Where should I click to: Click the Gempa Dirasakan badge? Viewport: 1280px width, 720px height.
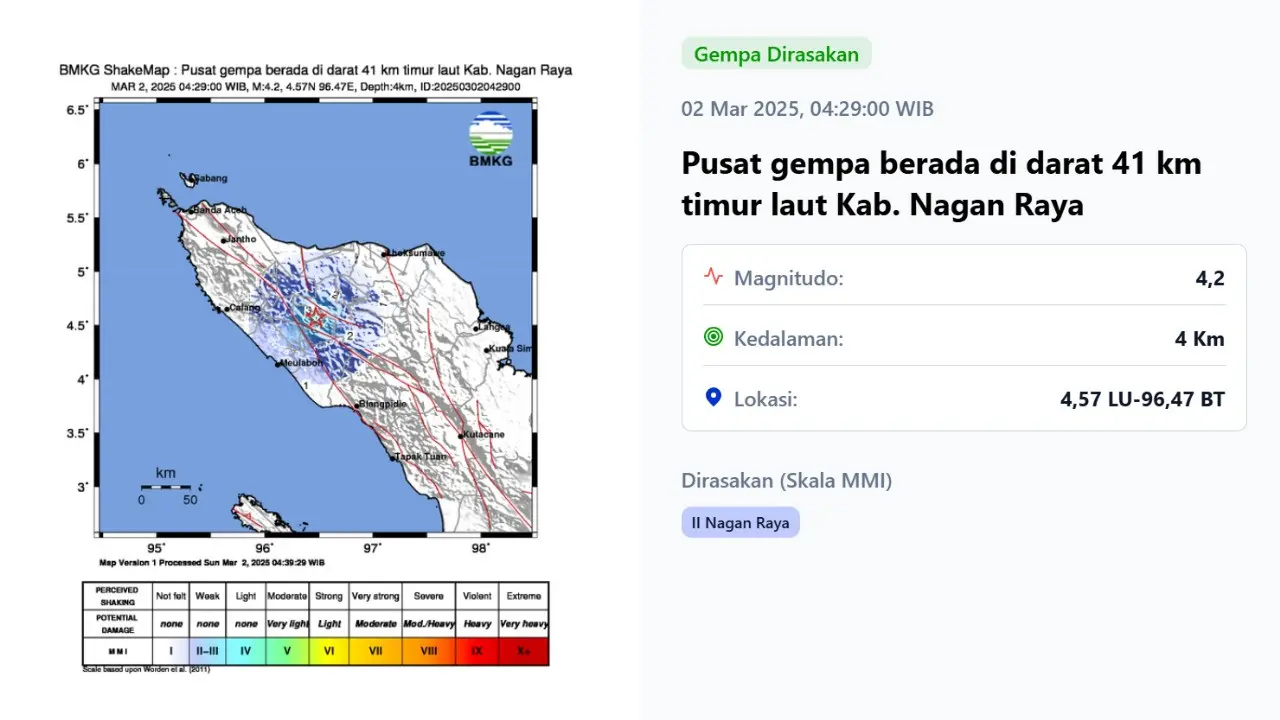[776, 54]
